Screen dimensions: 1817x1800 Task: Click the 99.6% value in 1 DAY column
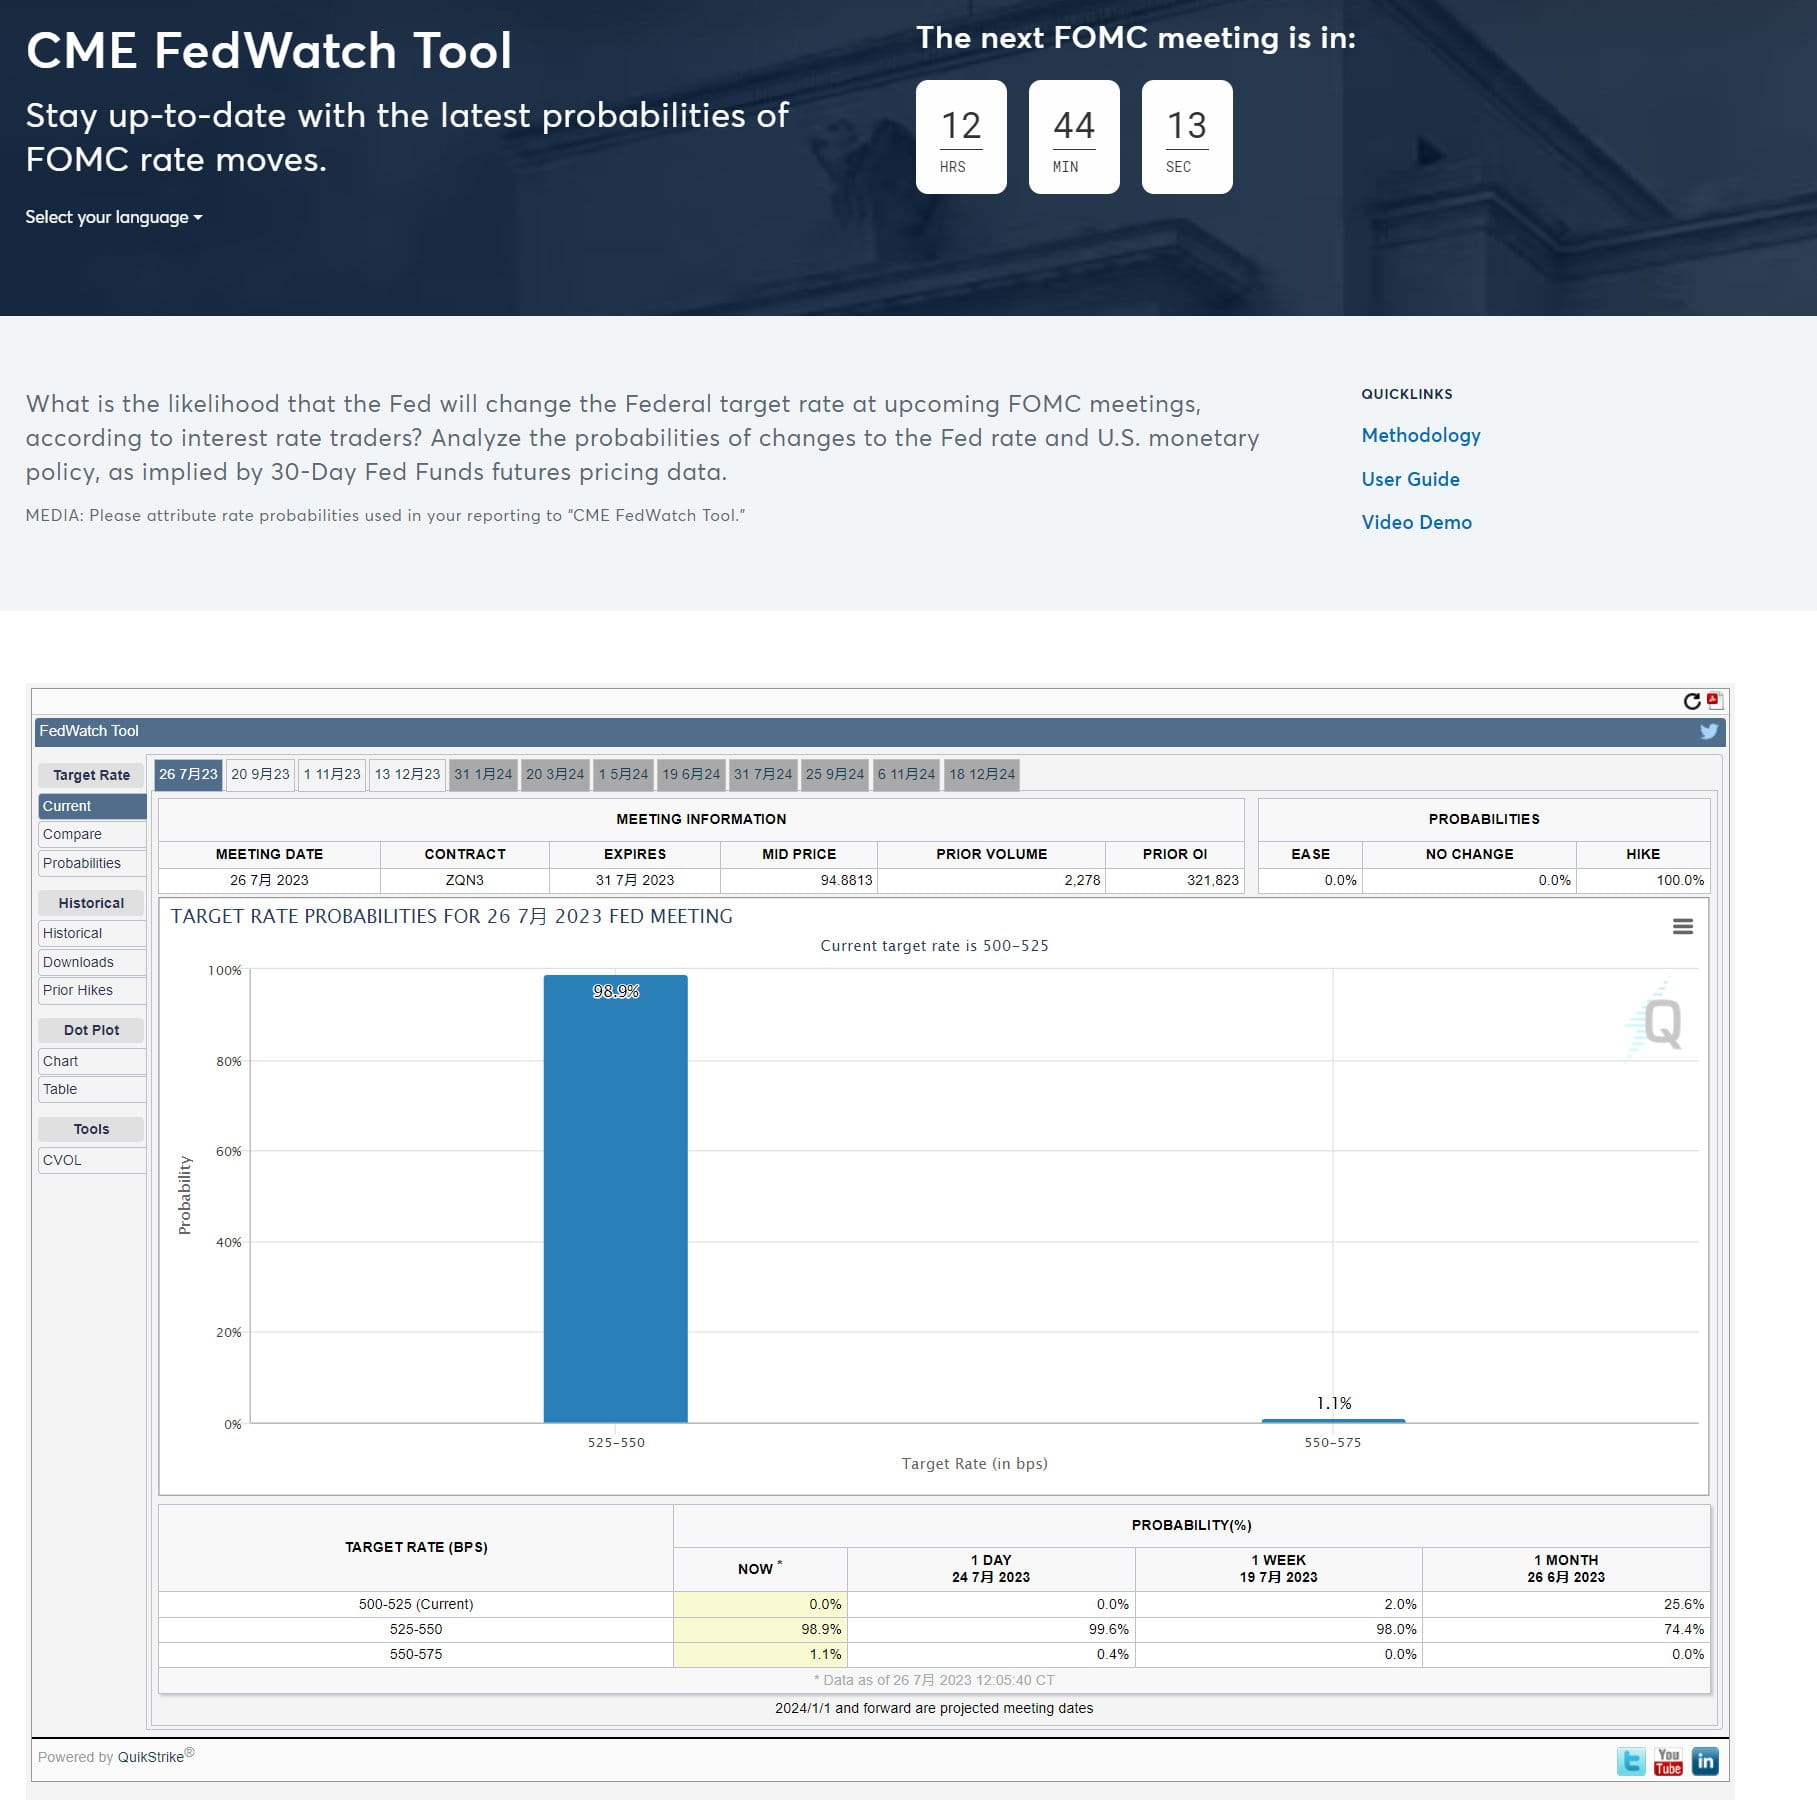pyautogui.click(x=1108, y=1629)
